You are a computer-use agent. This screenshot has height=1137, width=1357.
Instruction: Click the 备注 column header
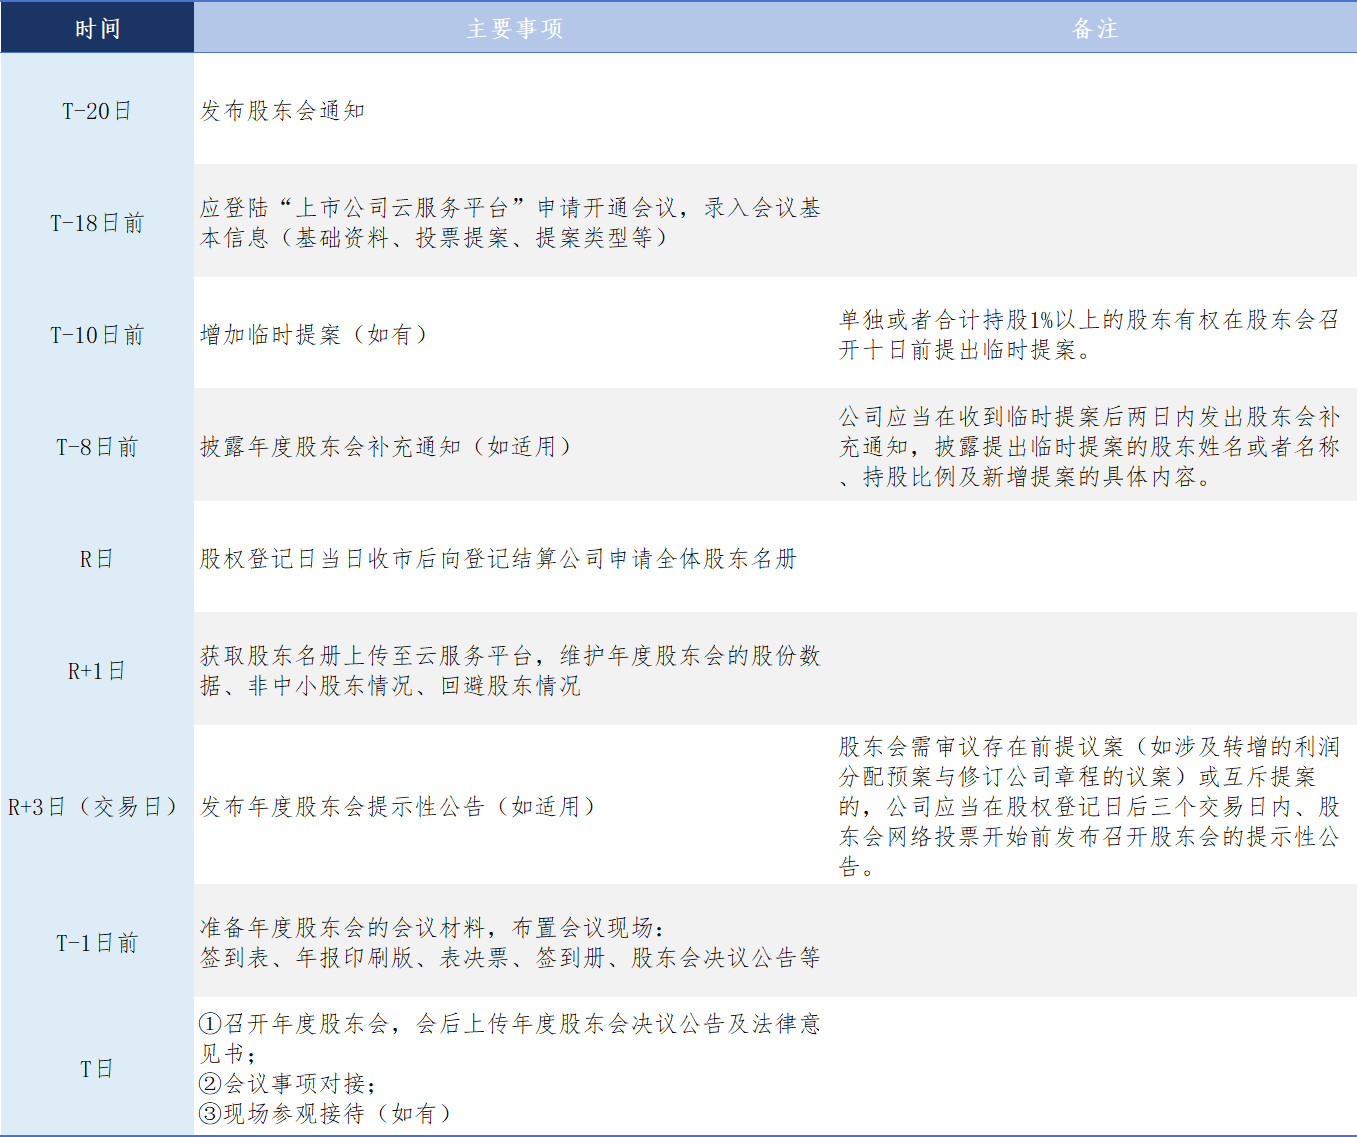pos(1094,28)
